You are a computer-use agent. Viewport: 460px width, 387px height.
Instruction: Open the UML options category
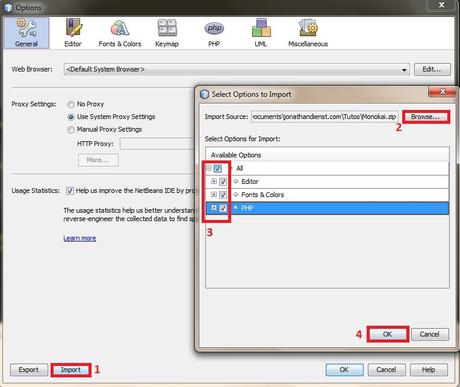pyautogui.click(x=261, y=33)
